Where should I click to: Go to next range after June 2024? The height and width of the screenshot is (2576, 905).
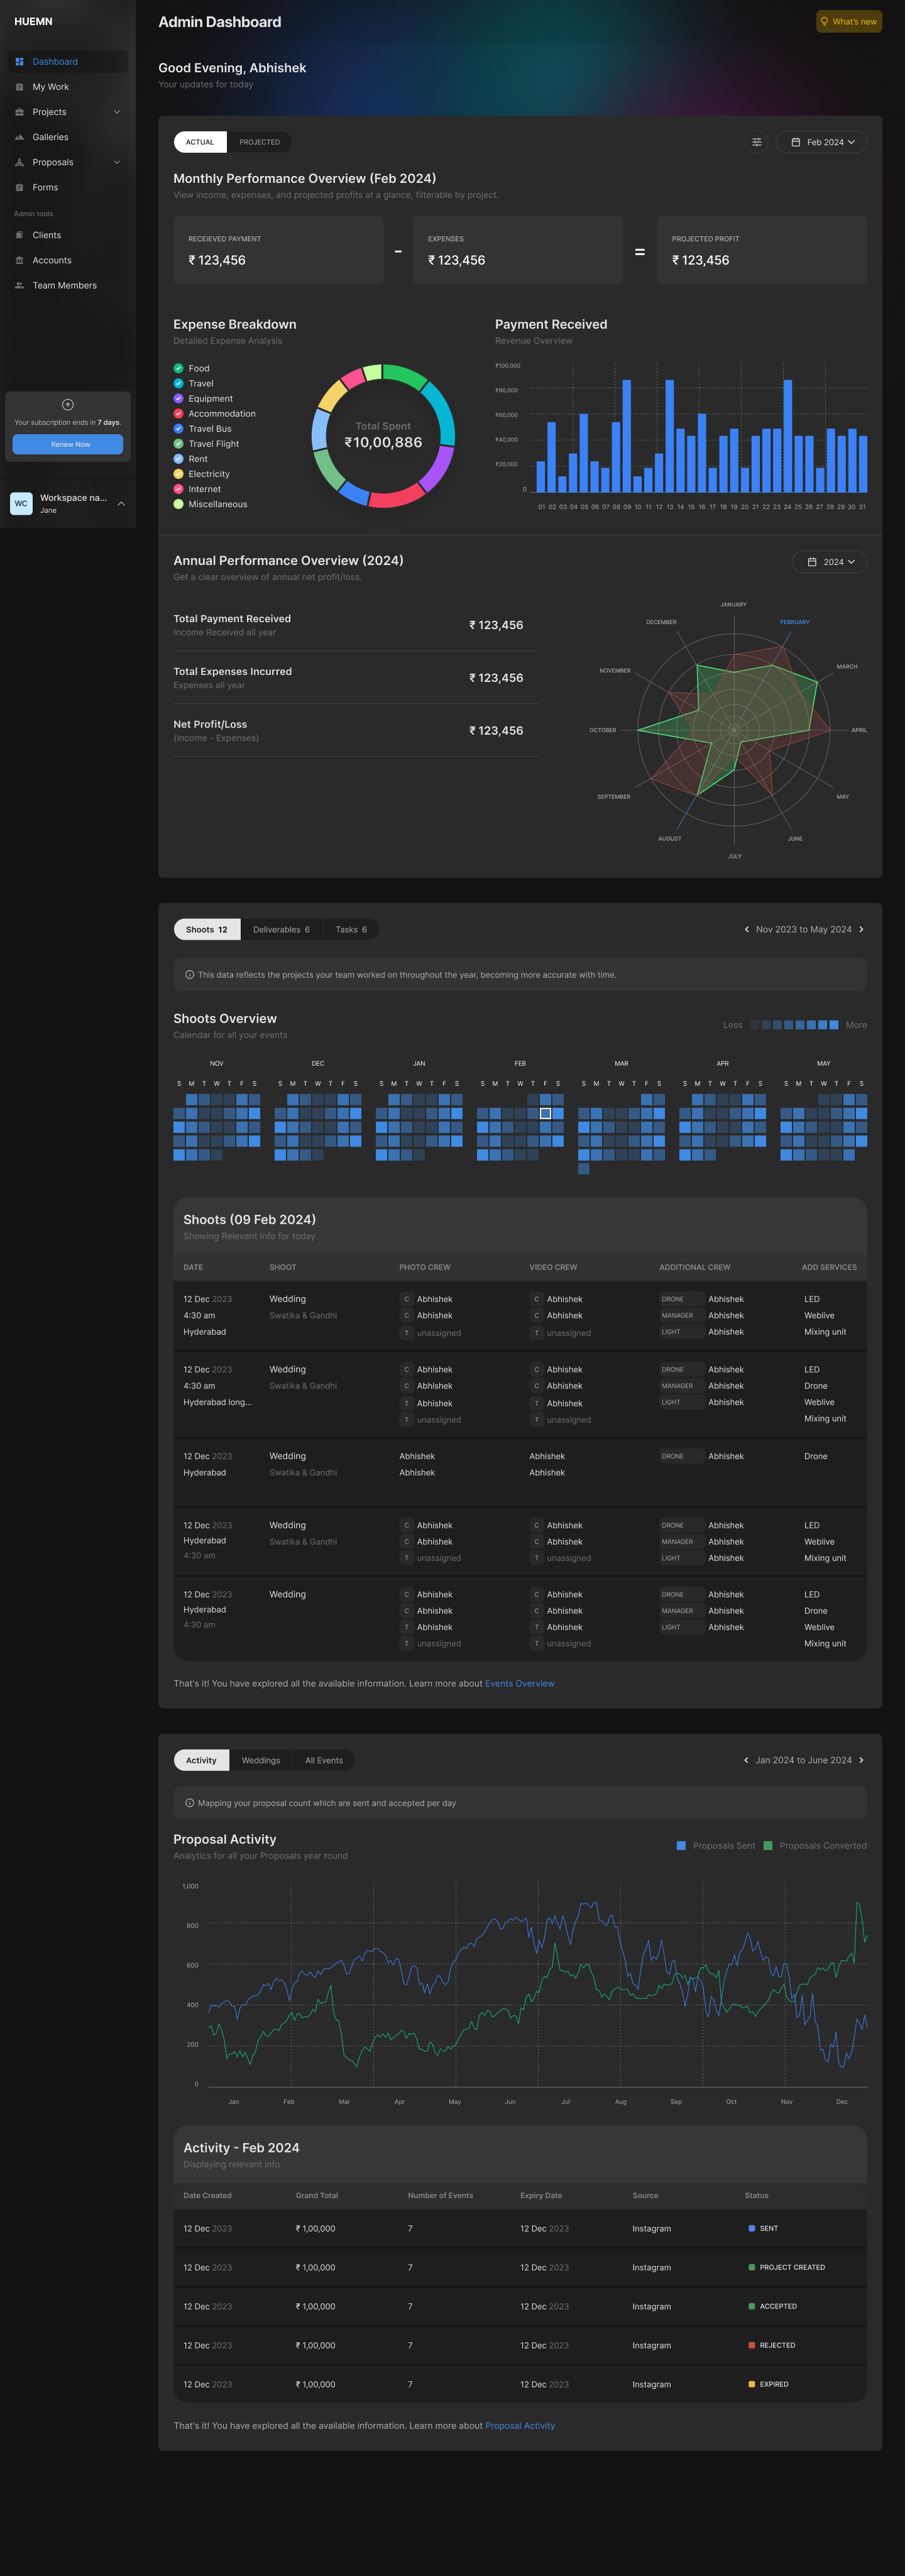[861, 1760]
